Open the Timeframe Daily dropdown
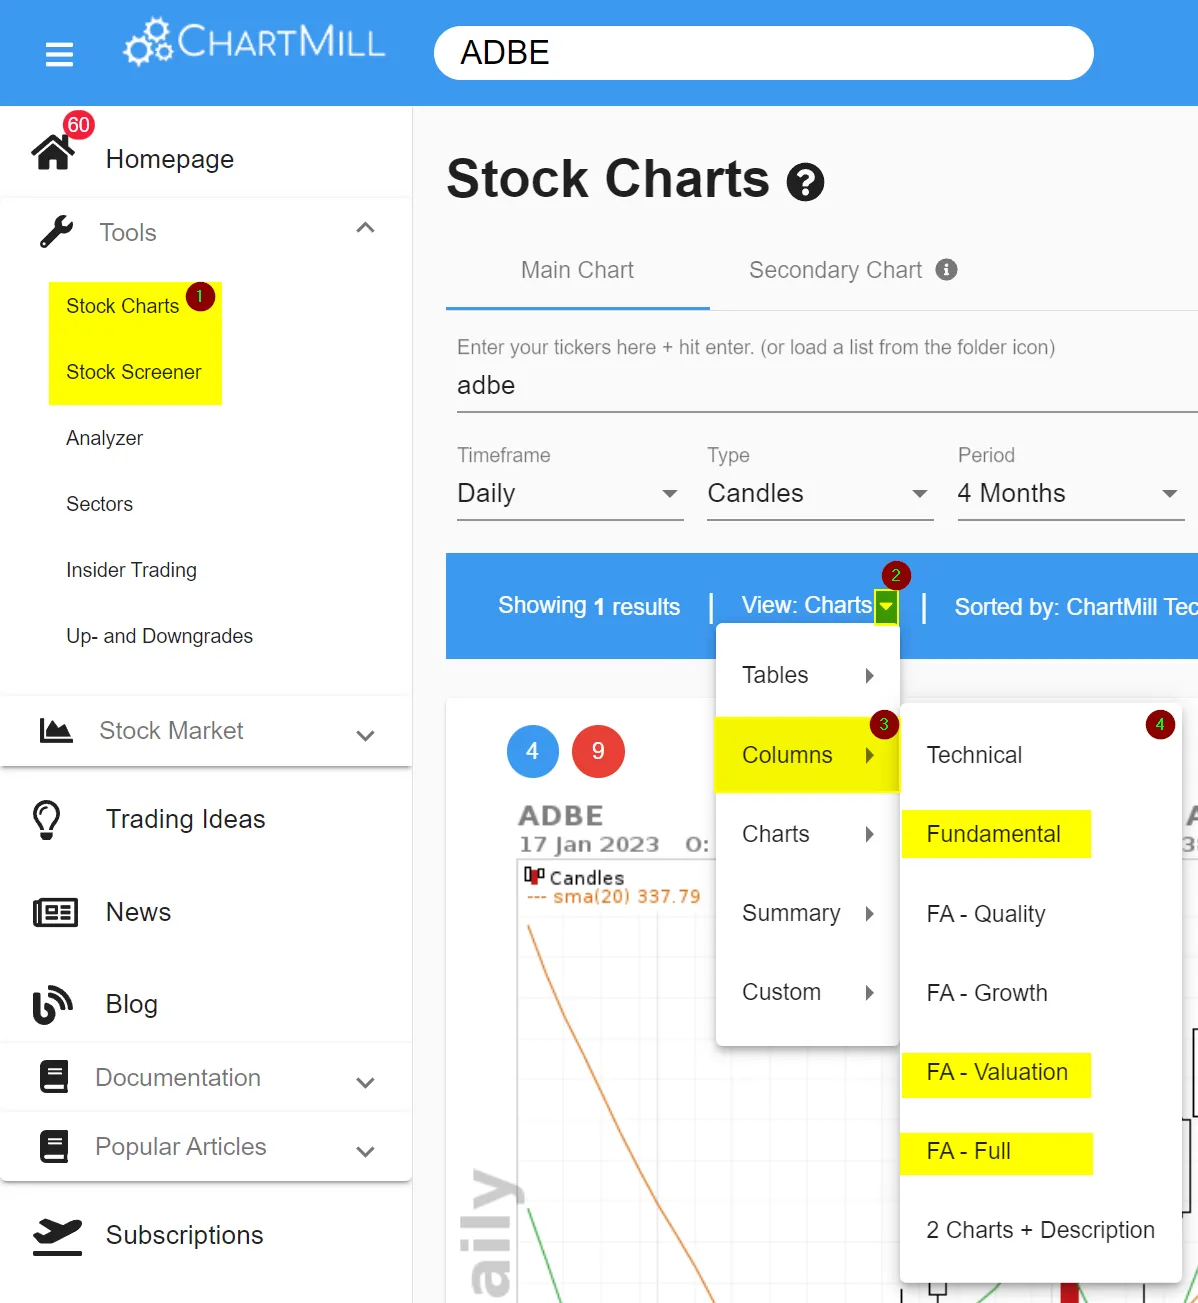The width and height of the screenshot is (1198, 1303). tap(568, 494)
